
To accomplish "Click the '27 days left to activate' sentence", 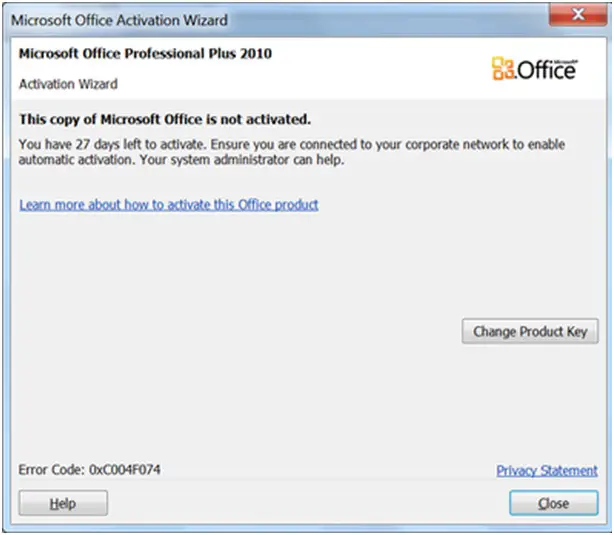I will click(112, 145).
